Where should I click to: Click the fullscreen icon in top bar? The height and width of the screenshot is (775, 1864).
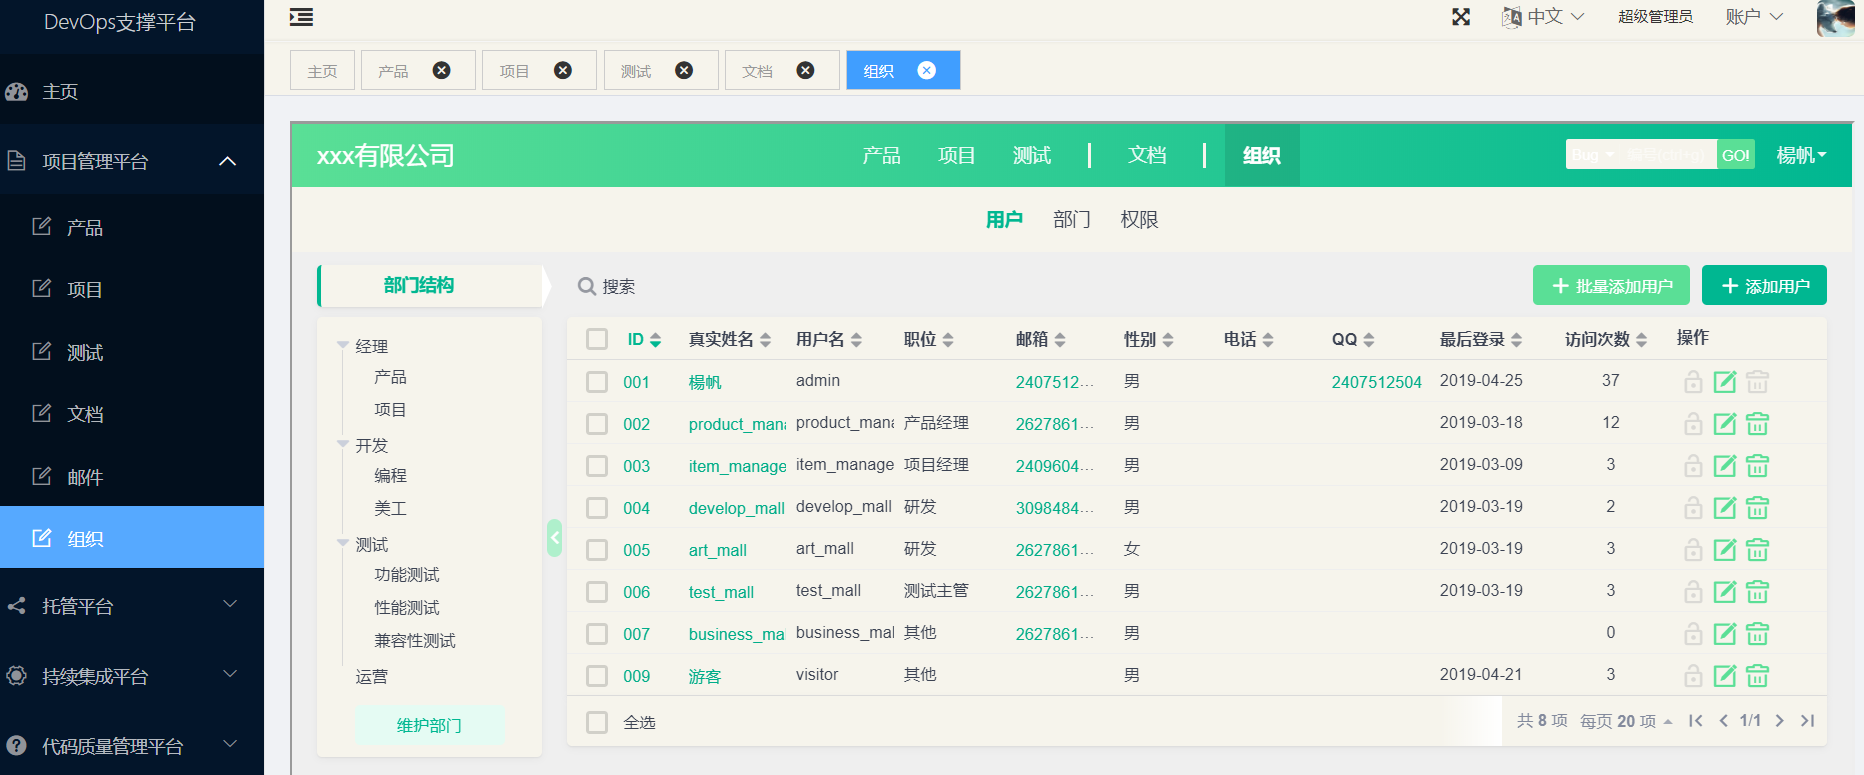click(x=1461, y=17)
